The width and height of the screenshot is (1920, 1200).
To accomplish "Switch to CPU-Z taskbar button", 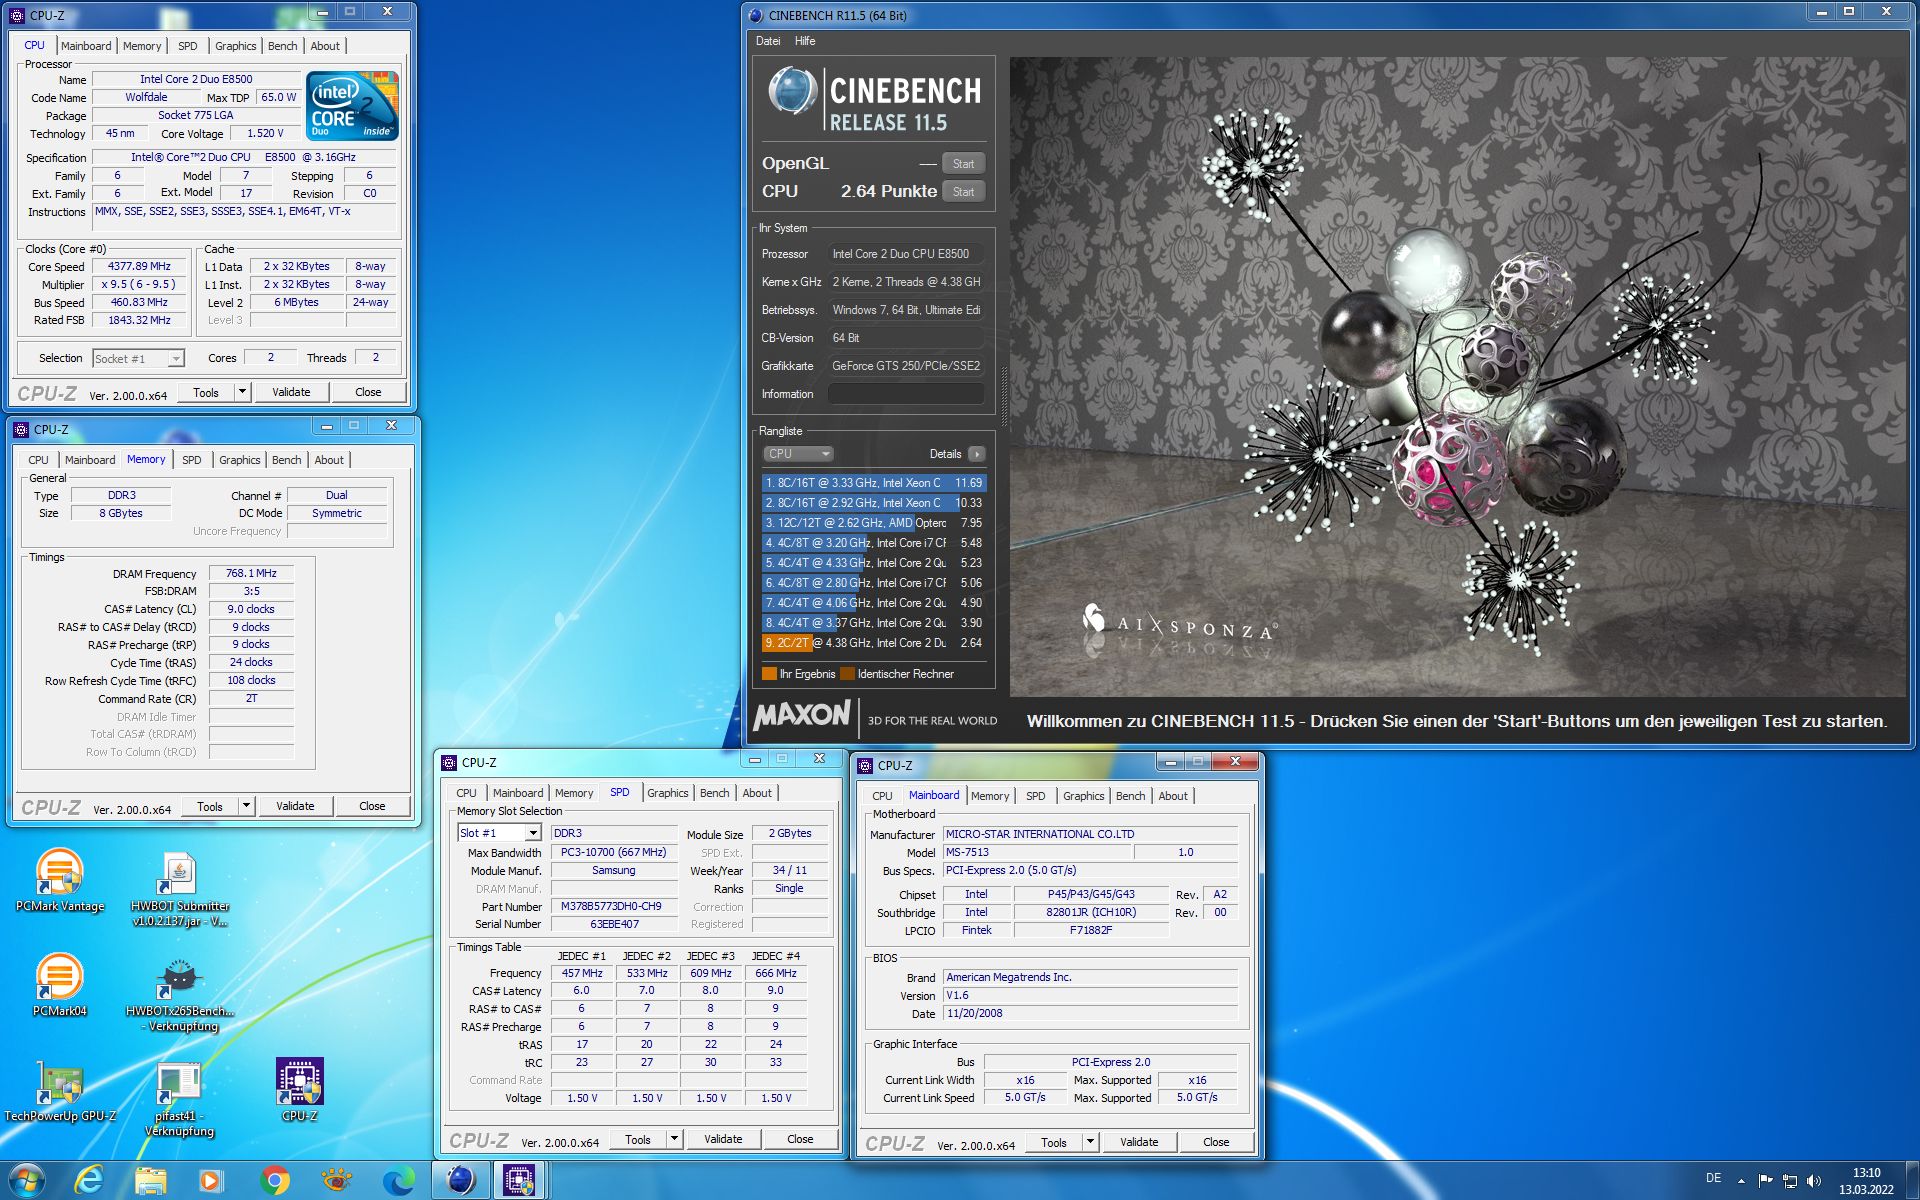I will click(519, 1181).
